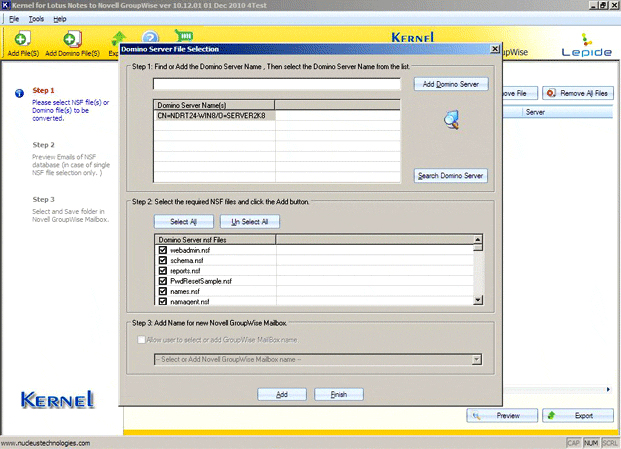621x449 pixels.
Task: Open the Novell GroupWise Mailbox name dropdown
Action: [x=477, y=360]
